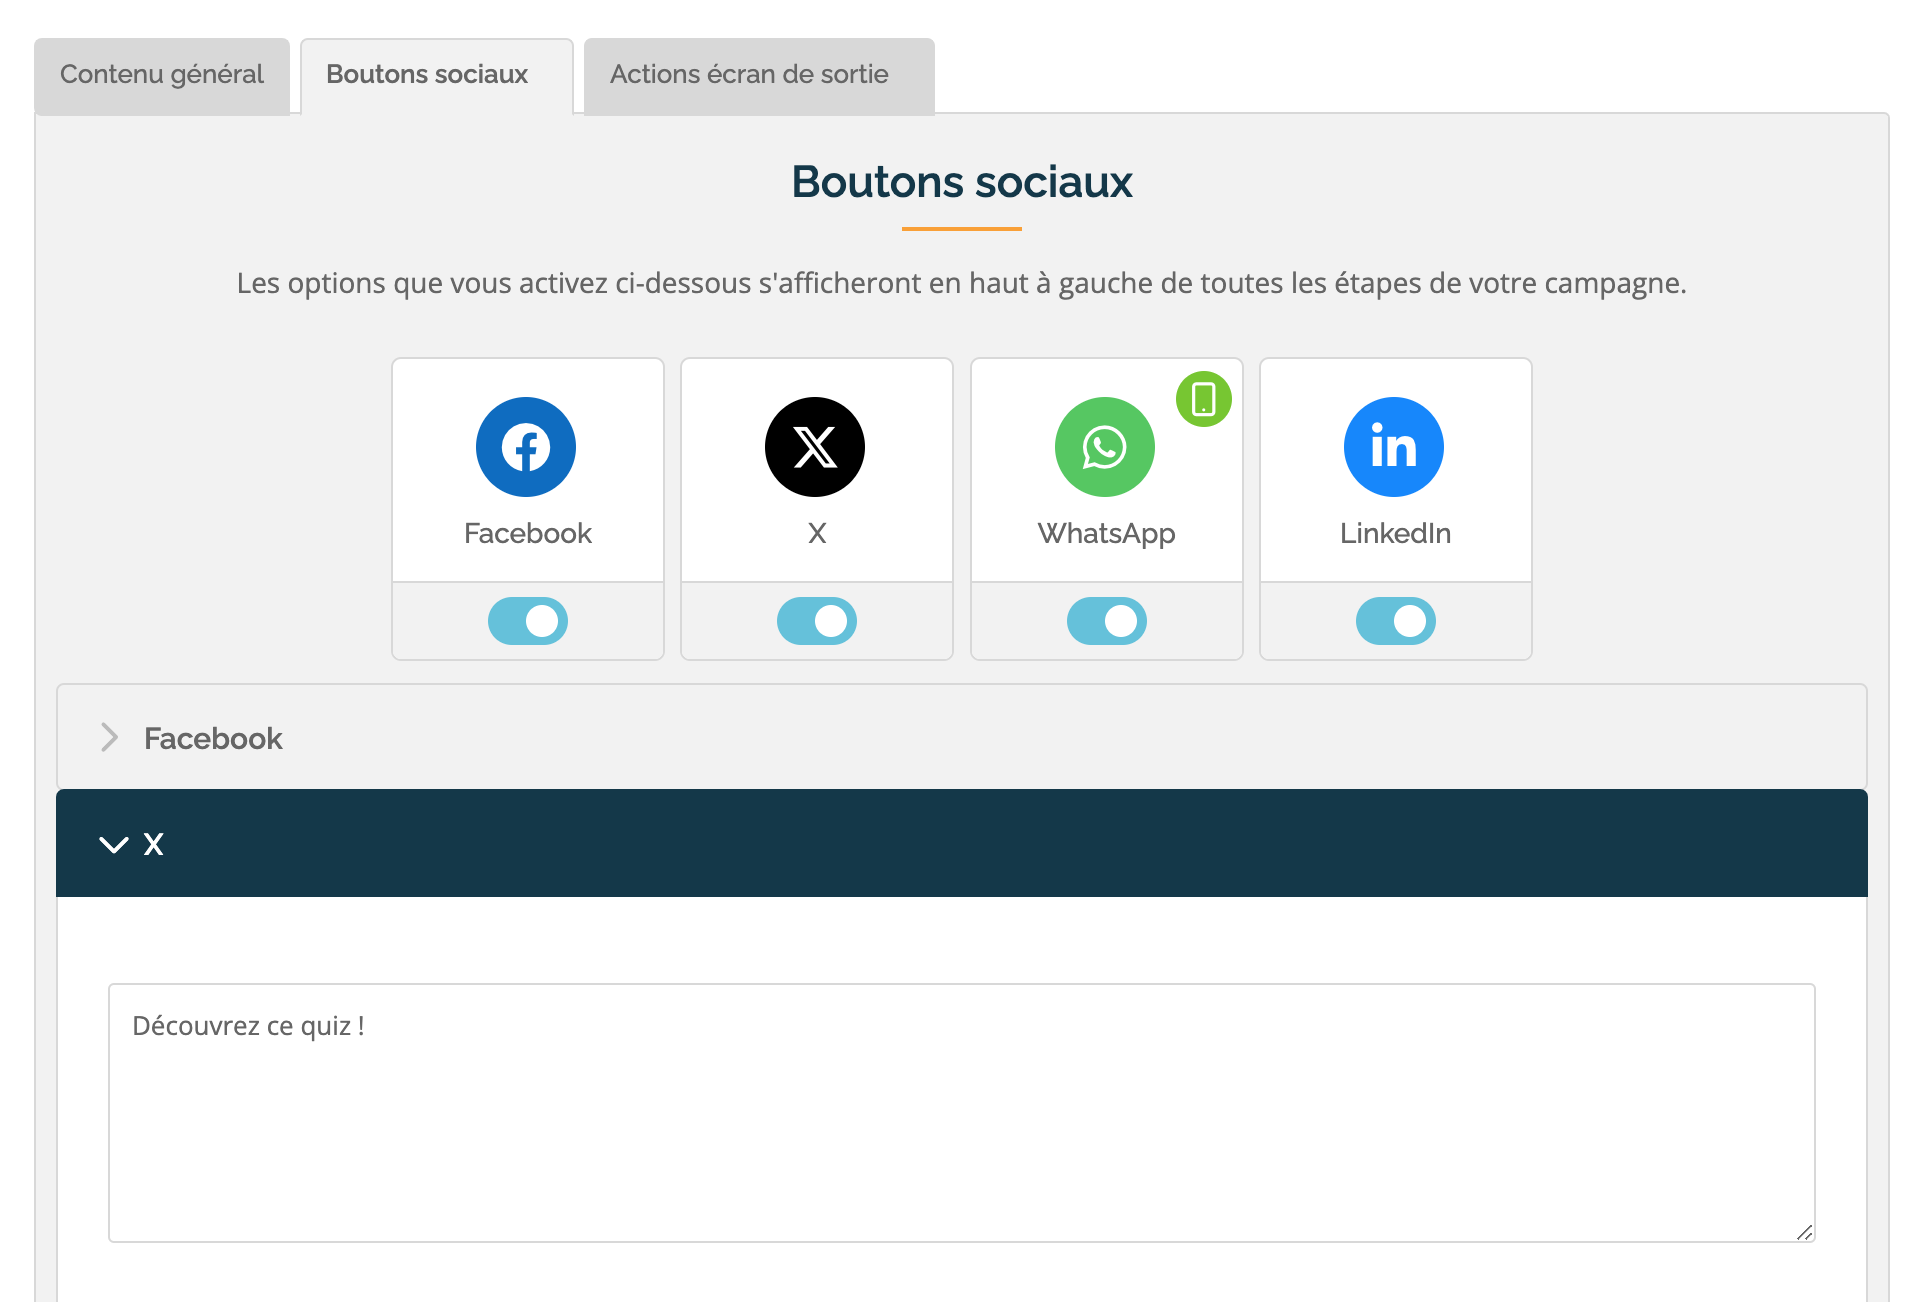Viewport: 1924px width, 1302px height.
Task: Collapse the X accordion section
Action: [962, 843]
